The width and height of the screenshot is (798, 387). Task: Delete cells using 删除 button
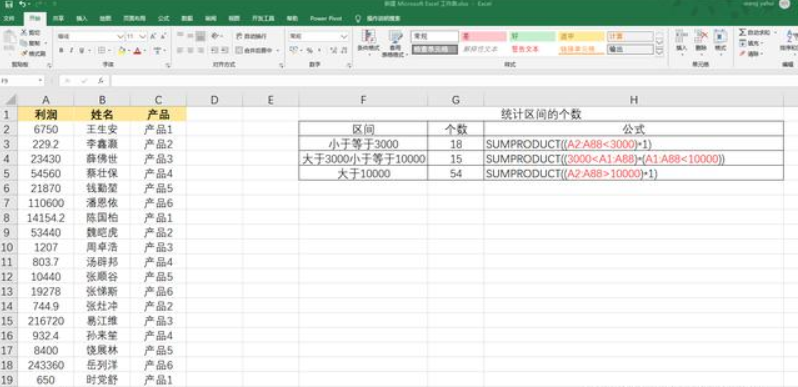(701, 43)
